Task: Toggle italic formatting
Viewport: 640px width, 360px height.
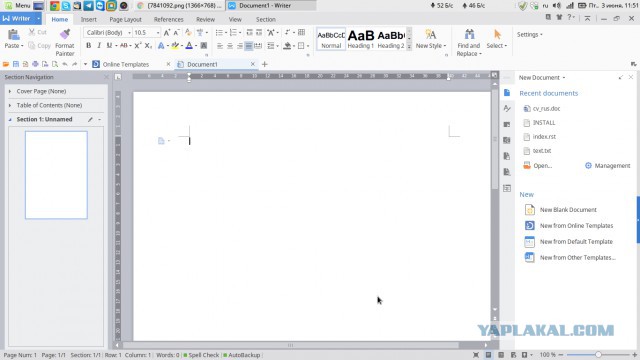Action: [99, 46]
